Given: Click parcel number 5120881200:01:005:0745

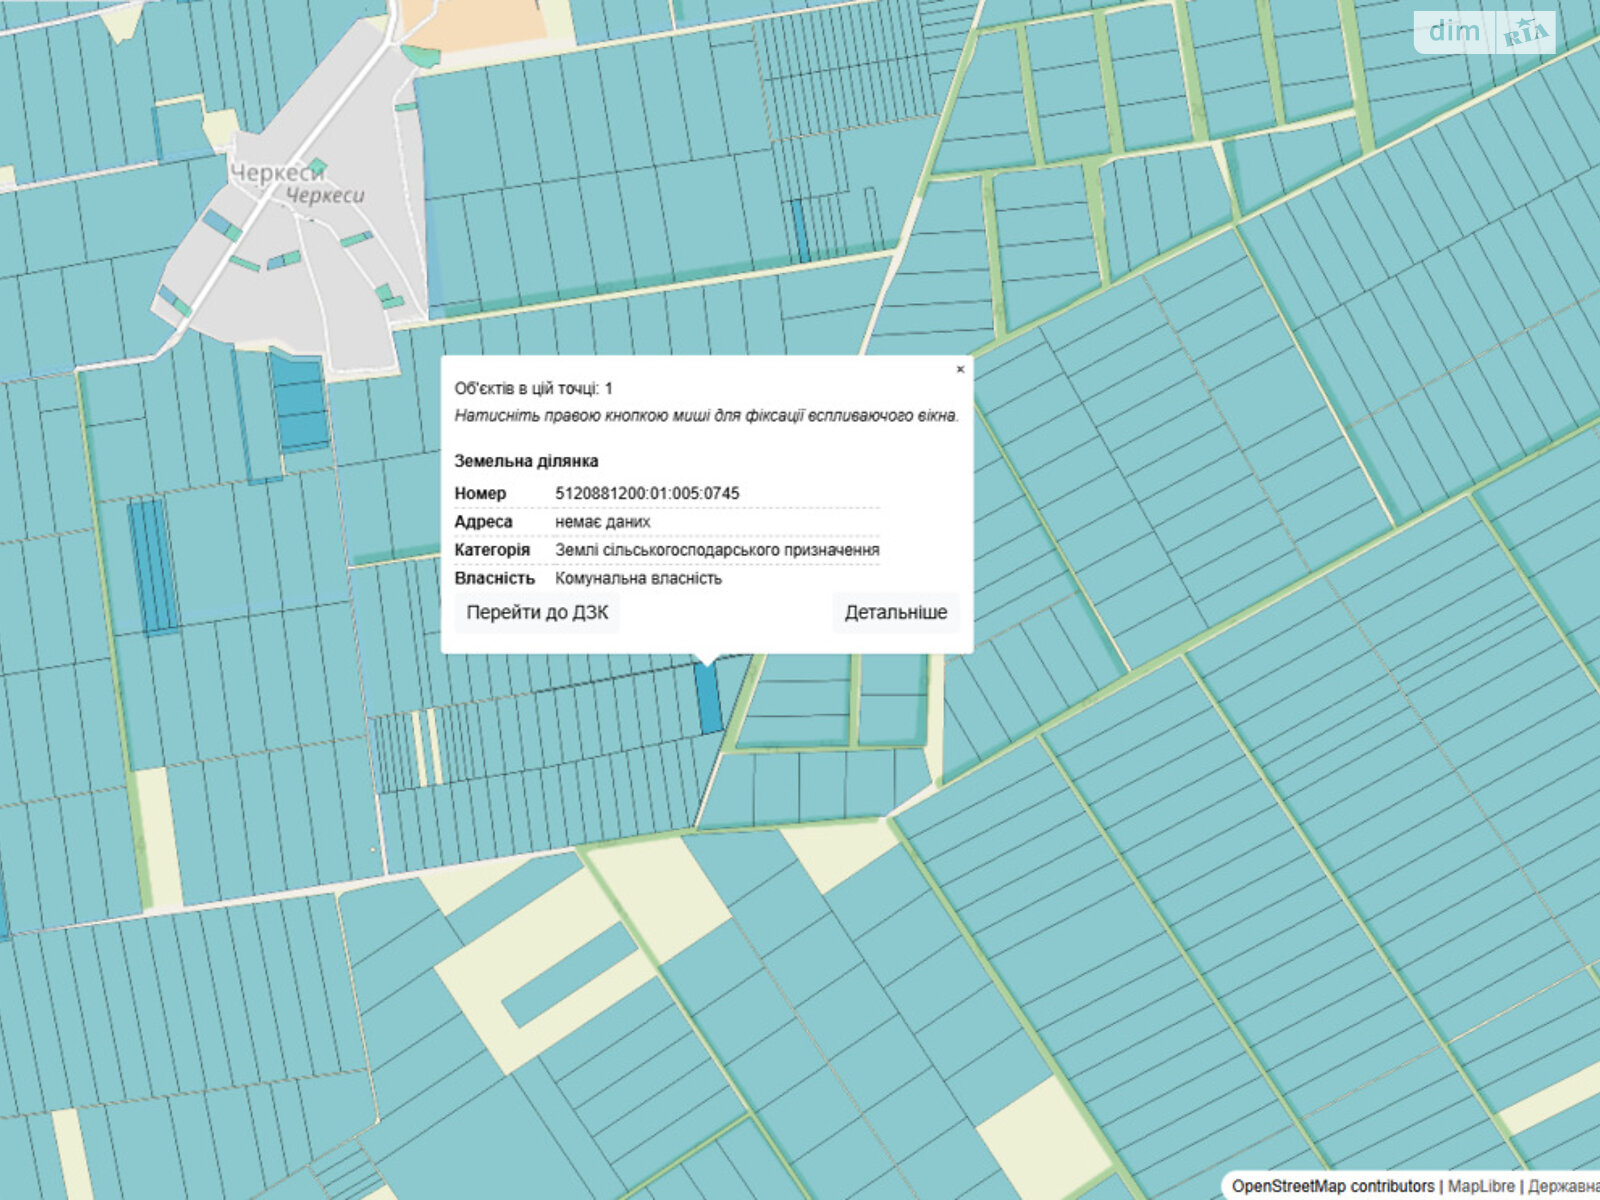Looking at the screenshot, I should point(647,493).
